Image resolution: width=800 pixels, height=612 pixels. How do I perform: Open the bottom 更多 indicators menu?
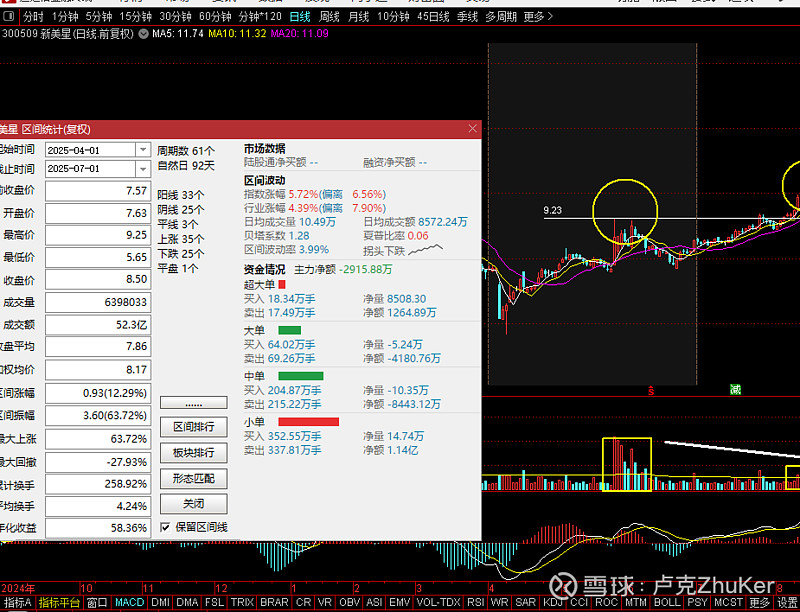pos(759,603)
